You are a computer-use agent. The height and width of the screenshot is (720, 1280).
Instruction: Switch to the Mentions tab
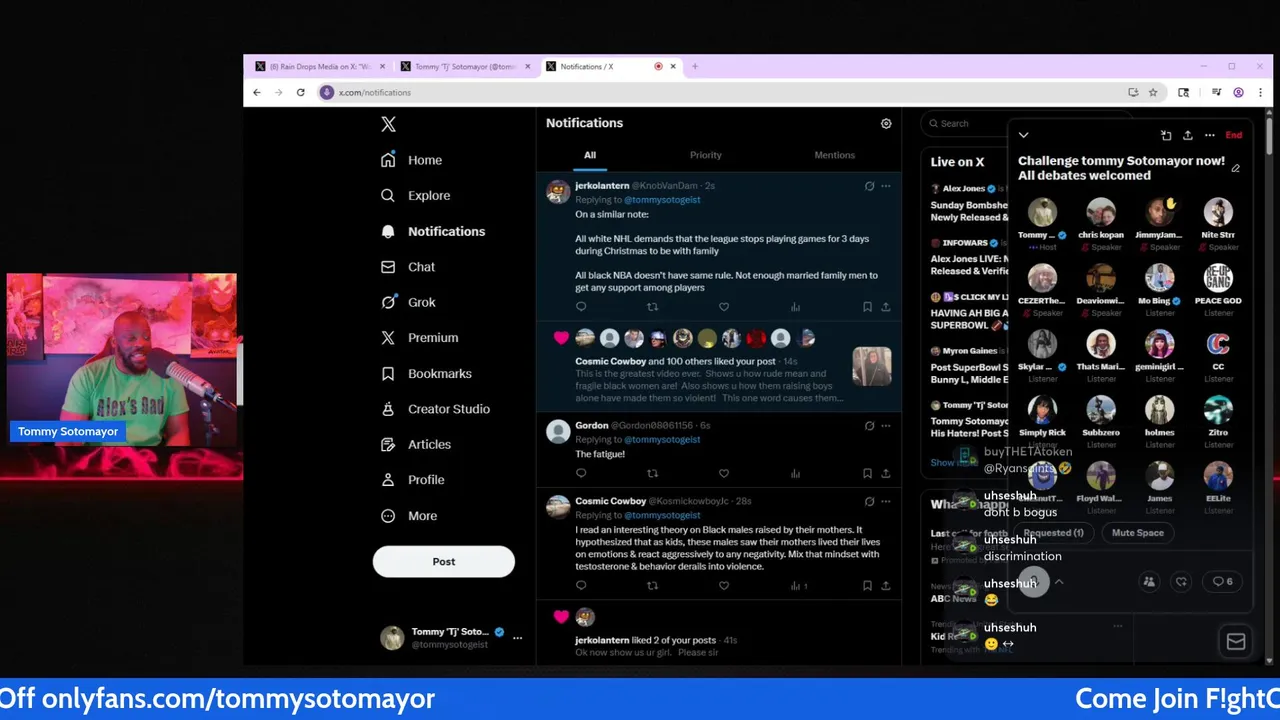click(835, 155)
